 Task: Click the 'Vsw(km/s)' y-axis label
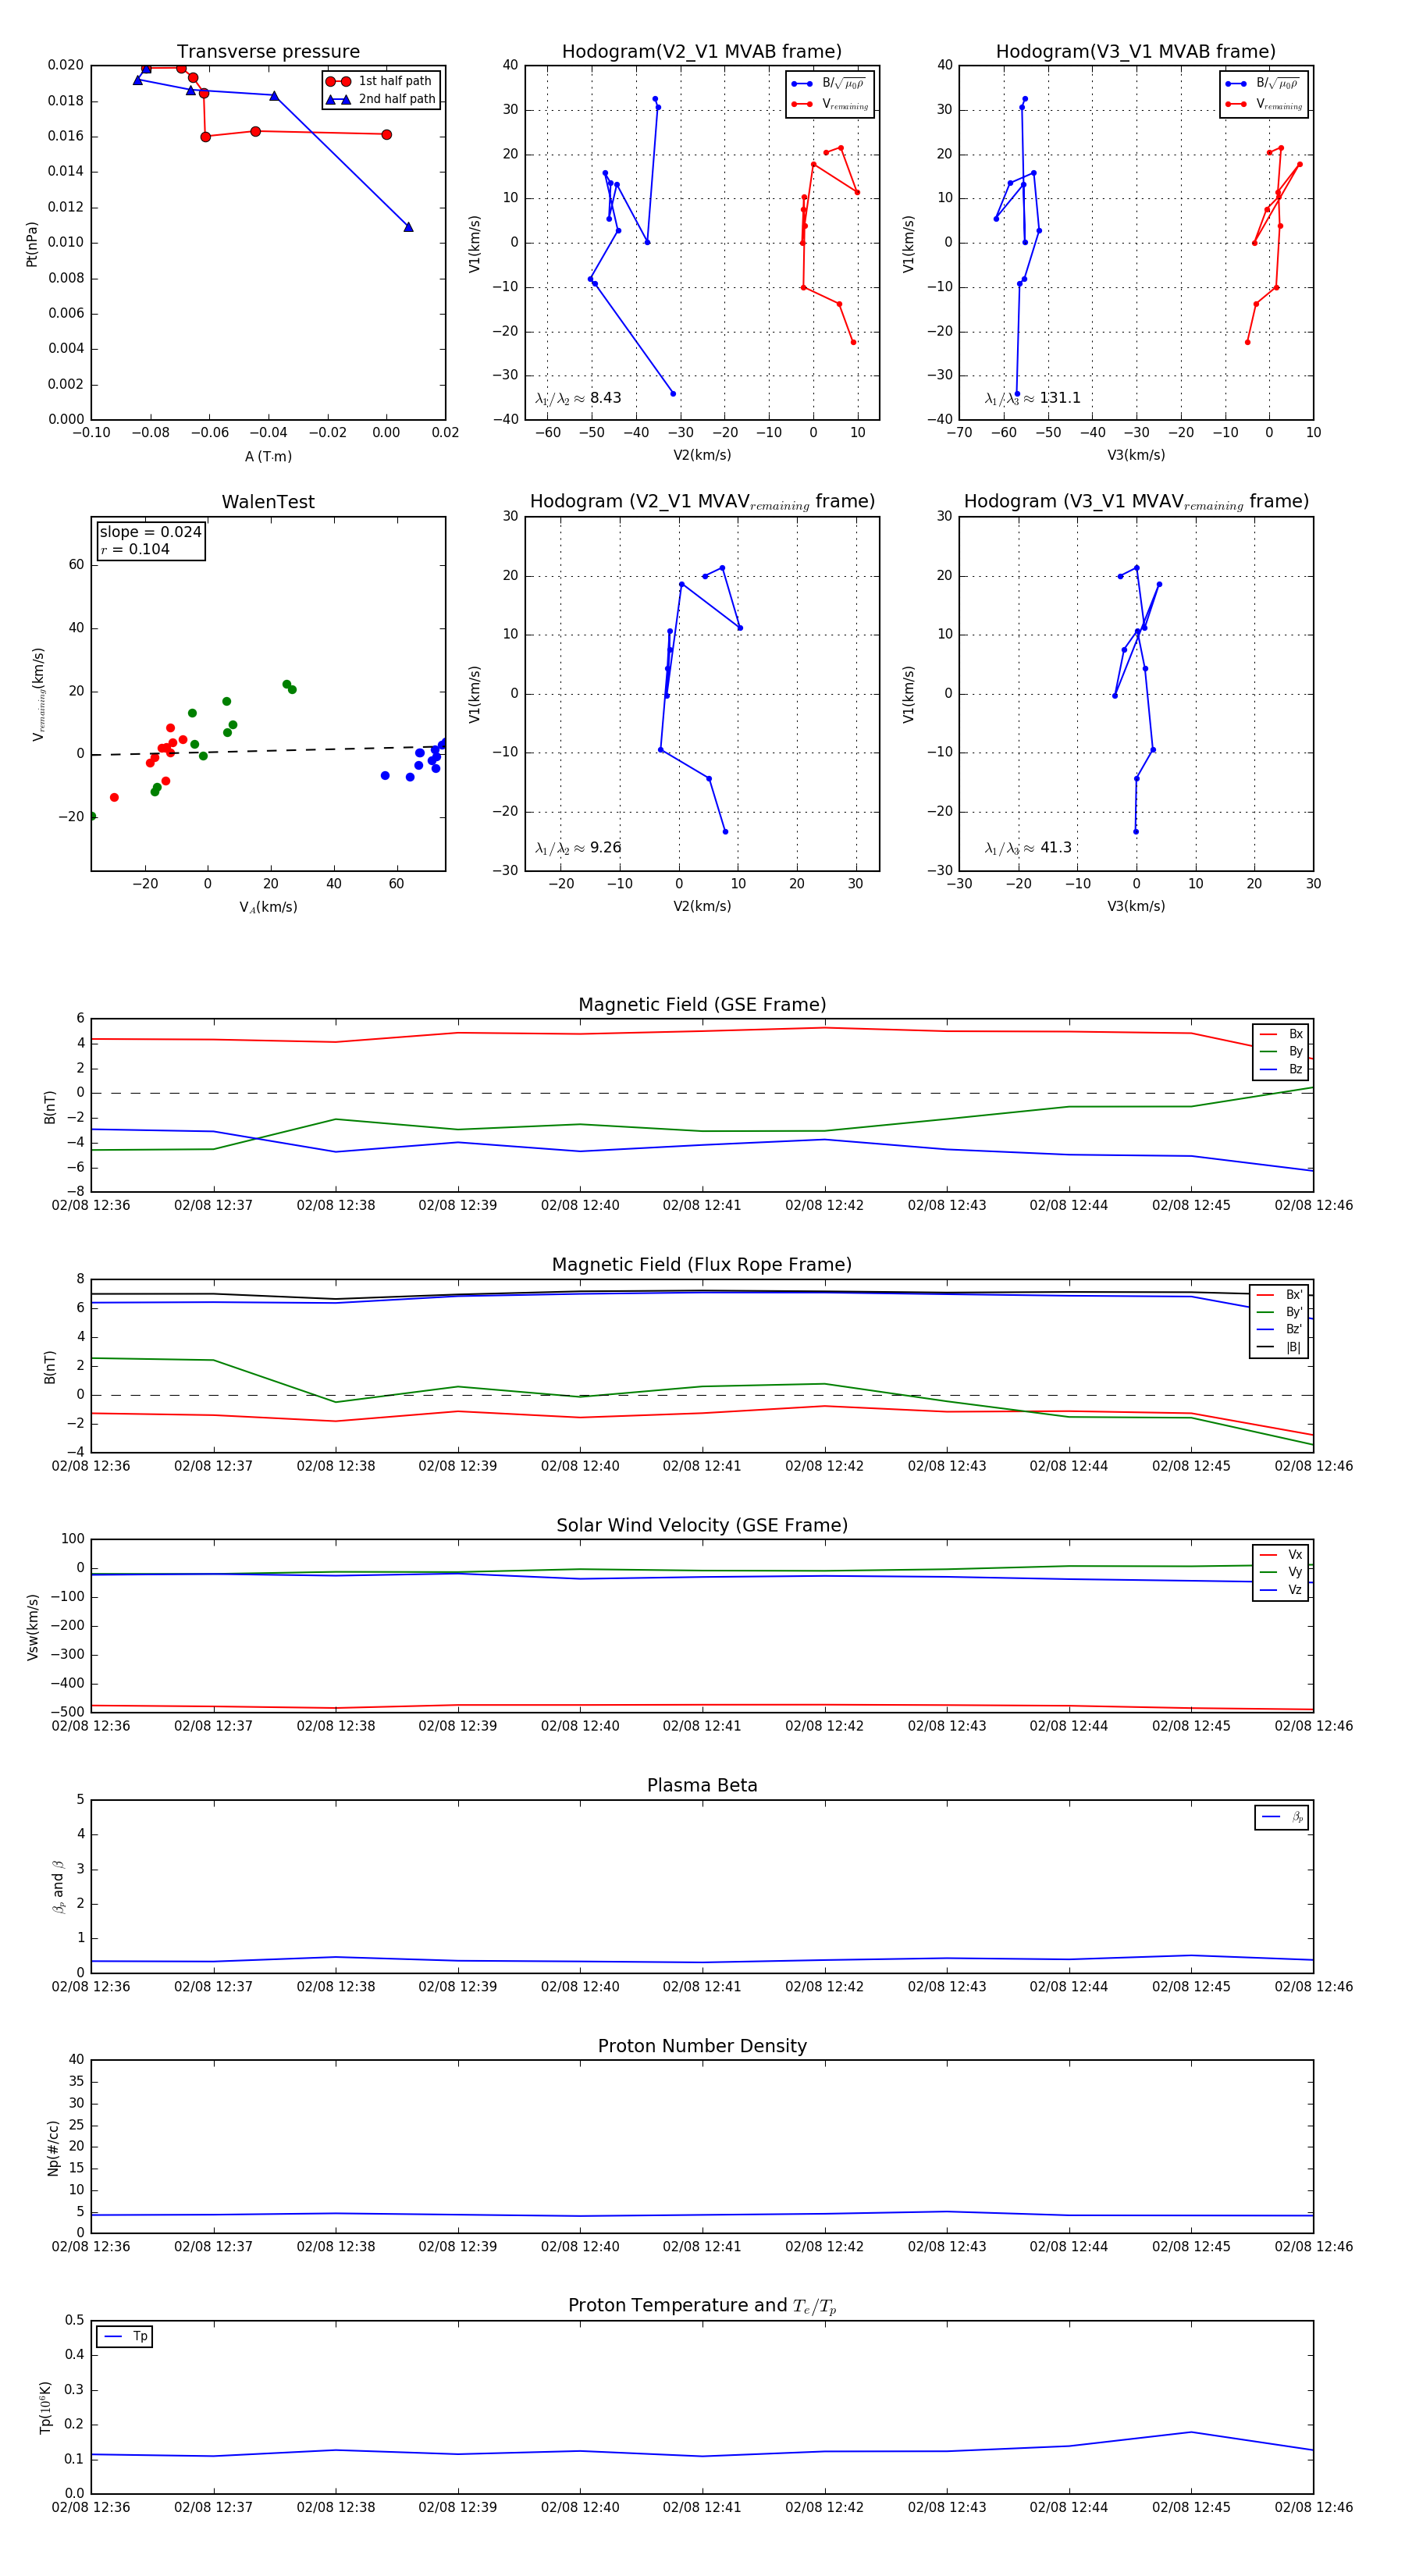(x=33, y=1627)
